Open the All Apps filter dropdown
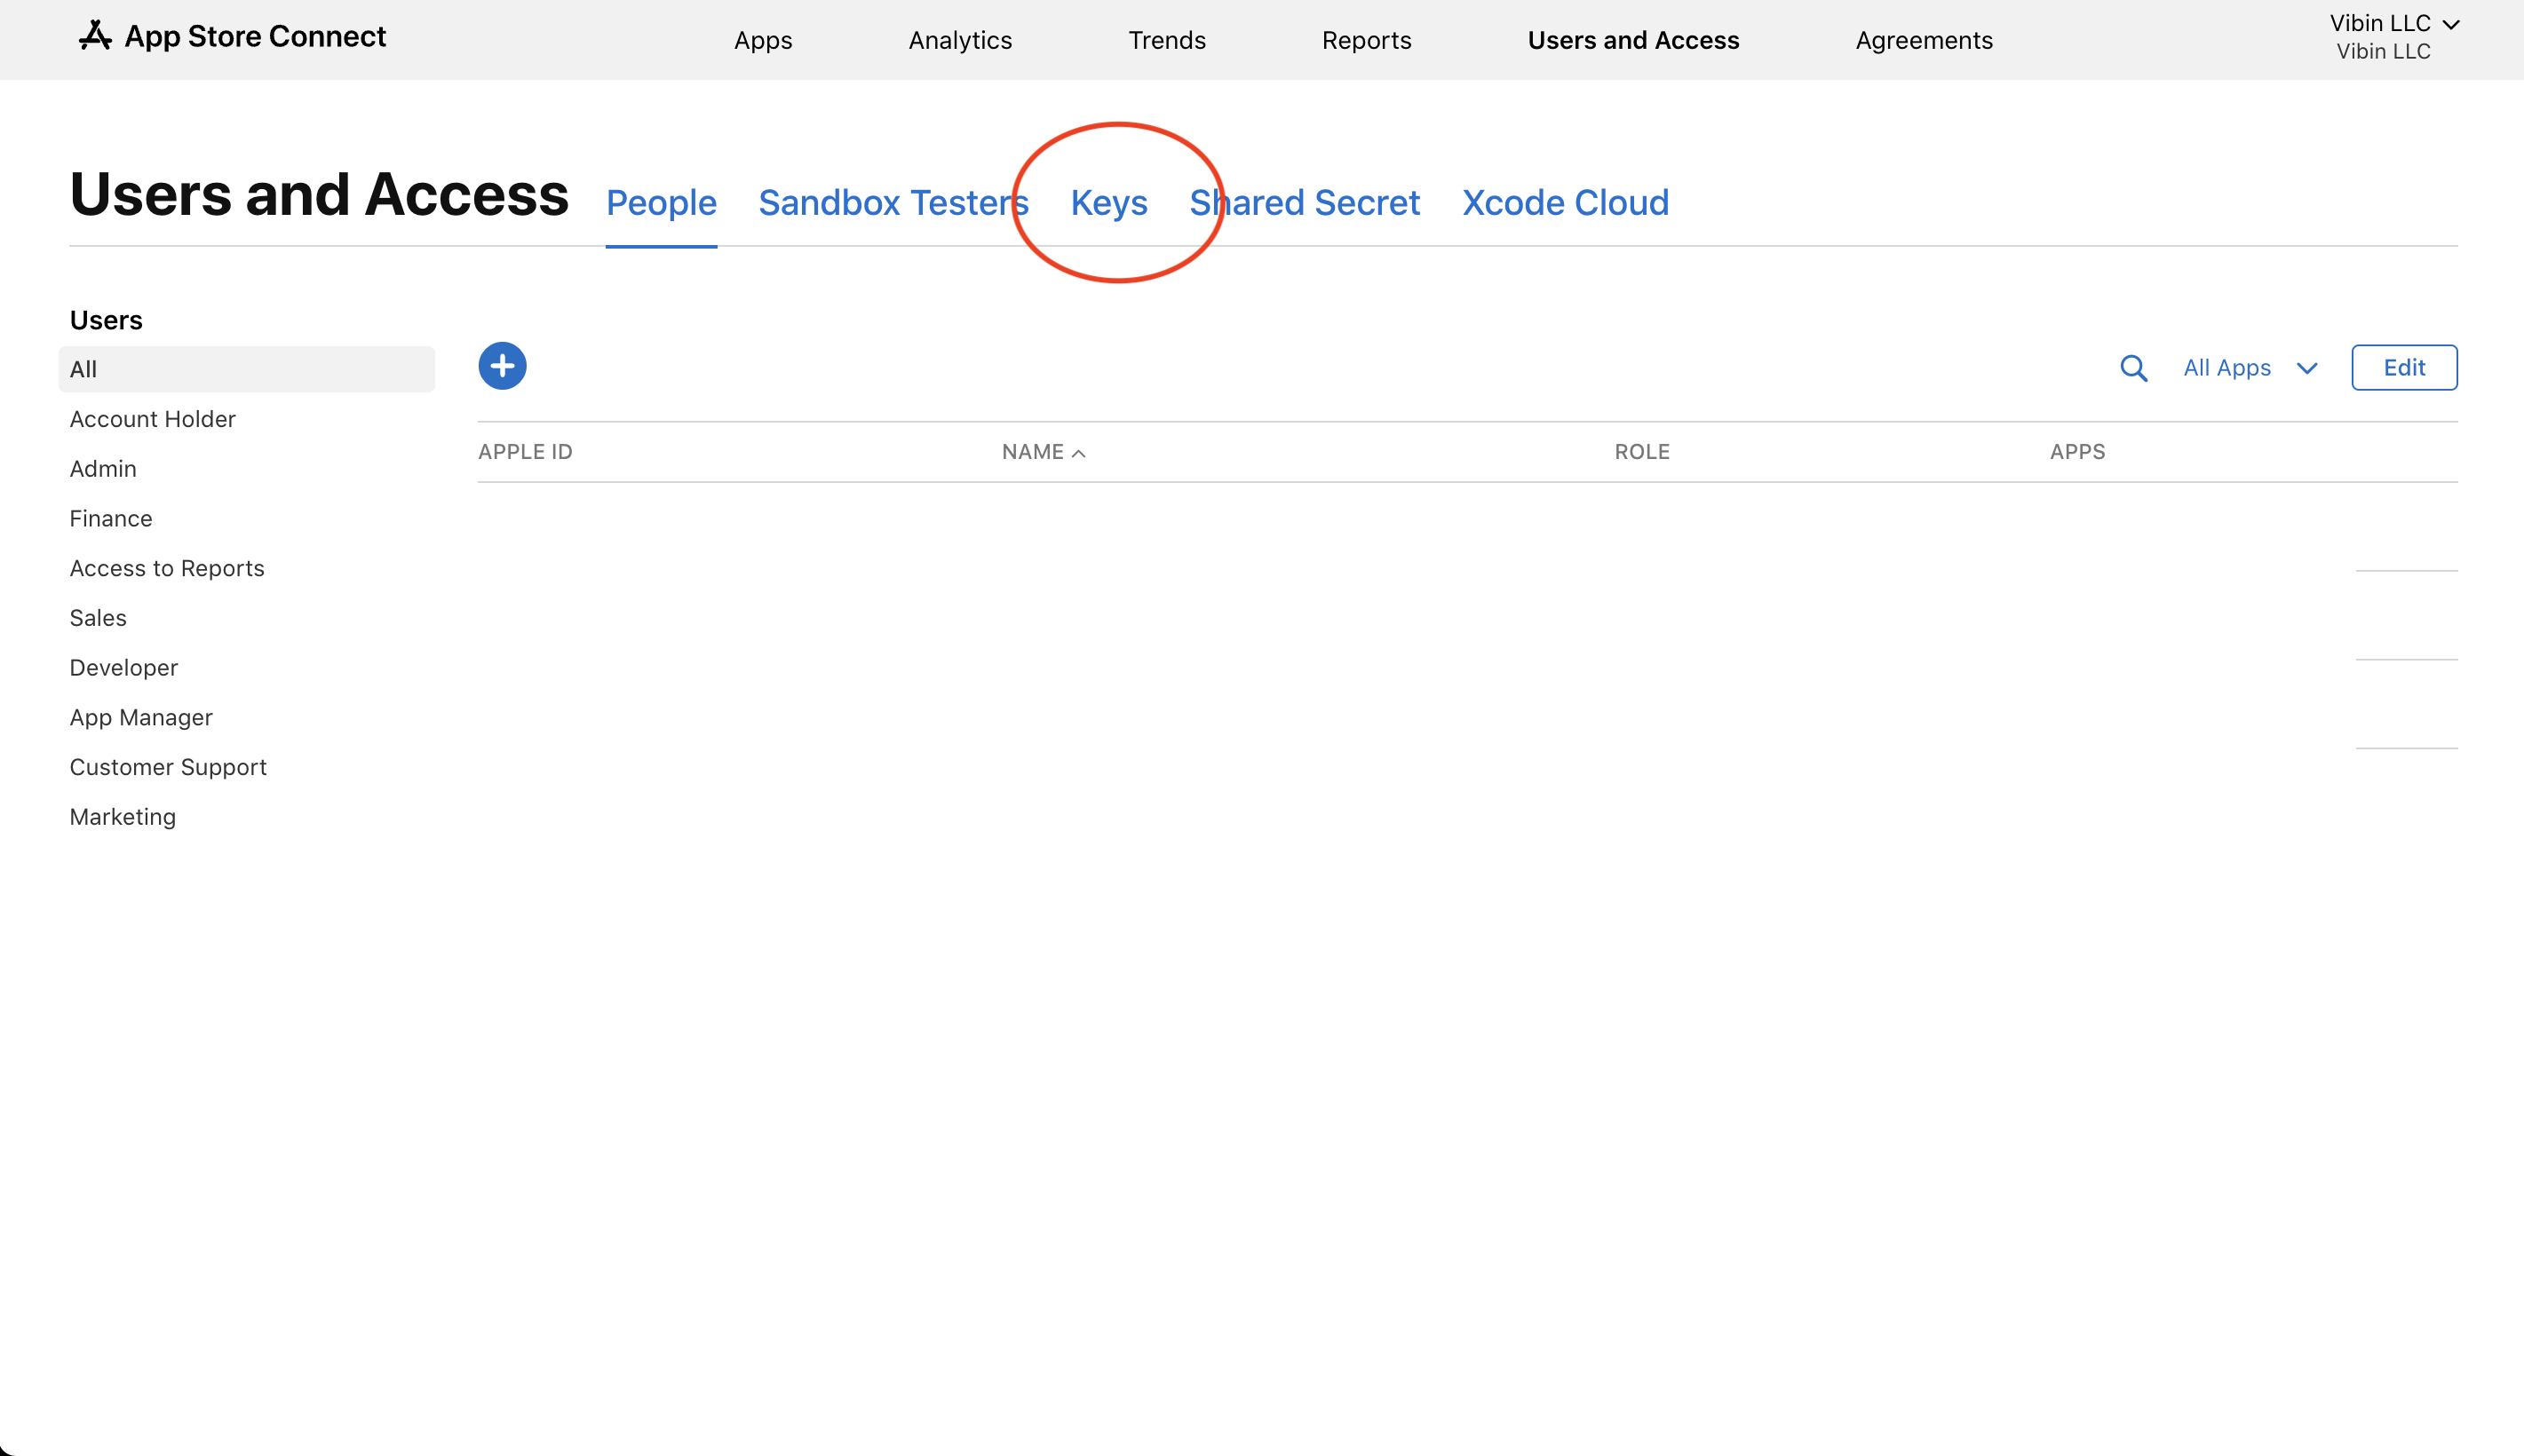 pyautogui.click(x=2249, y=368)
